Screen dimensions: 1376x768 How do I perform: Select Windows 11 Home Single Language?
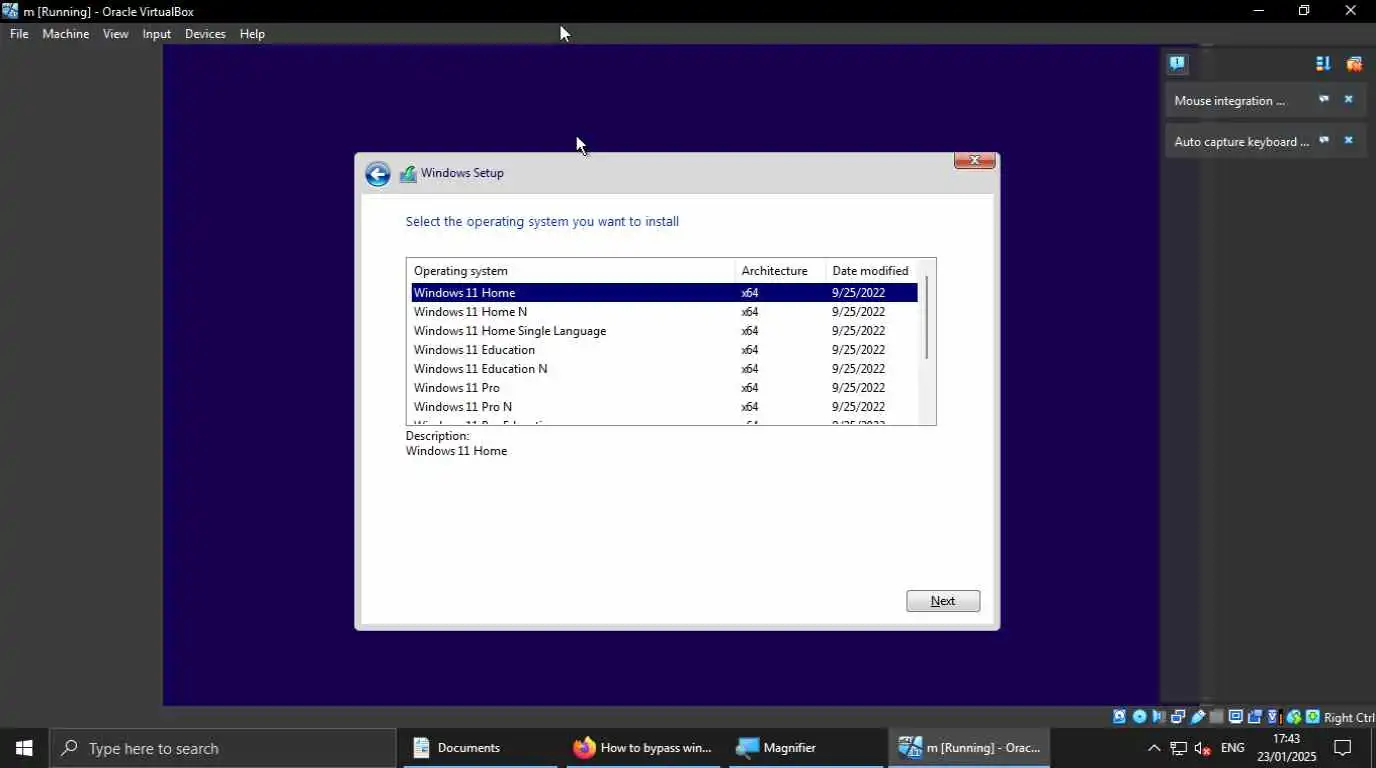click(664, 331)
